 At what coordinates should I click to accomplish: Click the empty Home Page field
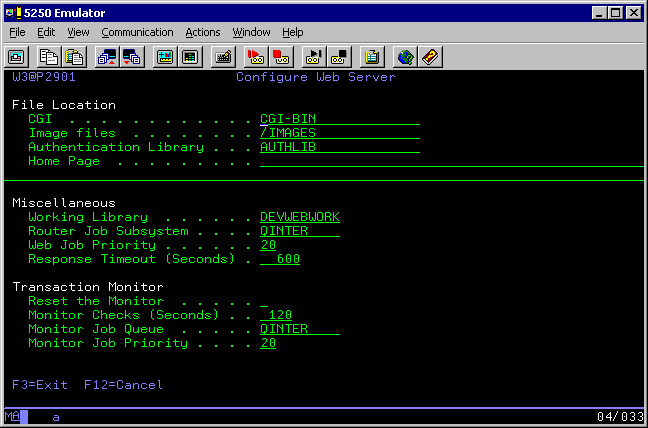(x=452, y=161)
